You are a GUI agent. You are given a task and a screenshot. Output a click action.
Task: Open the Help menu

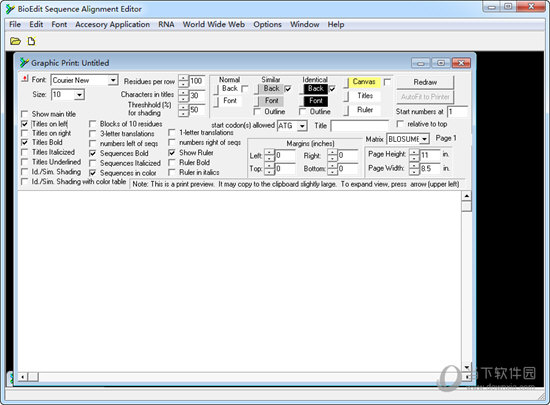click(x=336, y=25)
